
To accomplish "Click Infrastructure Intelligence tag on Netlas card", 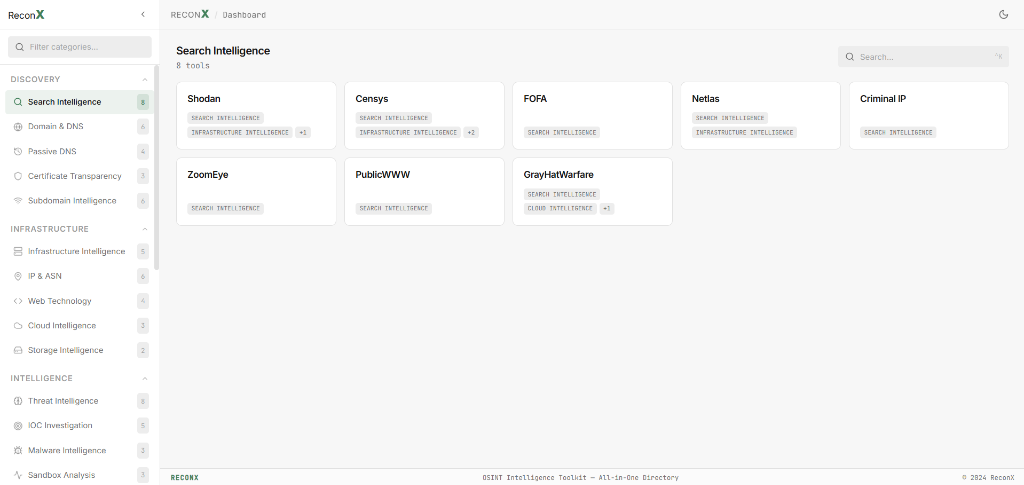I will pyautogui.click(x=744, y=133).
